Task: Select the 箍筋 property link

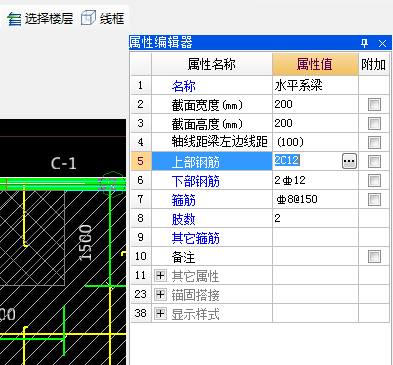Action: 183,200
